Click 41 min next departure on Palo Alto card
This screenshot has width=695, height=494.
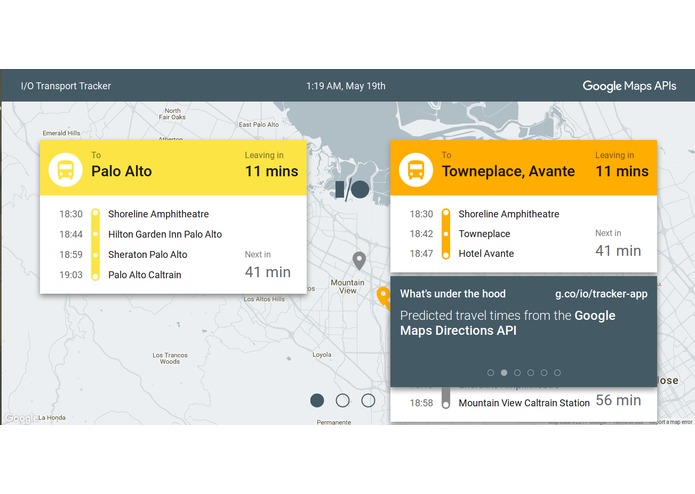[268, 272]
